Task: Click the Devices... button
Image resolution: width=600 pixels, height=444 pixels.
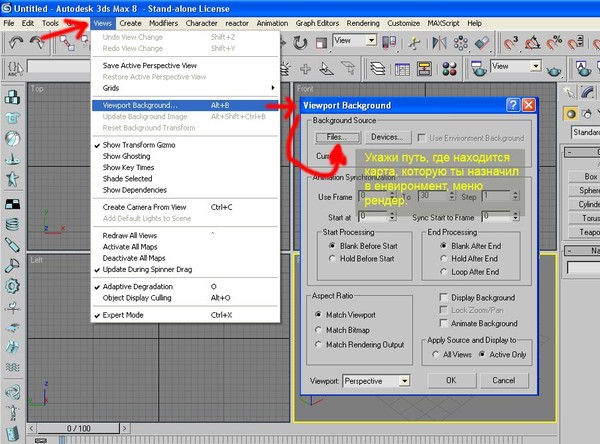Action: pos(387,137)
